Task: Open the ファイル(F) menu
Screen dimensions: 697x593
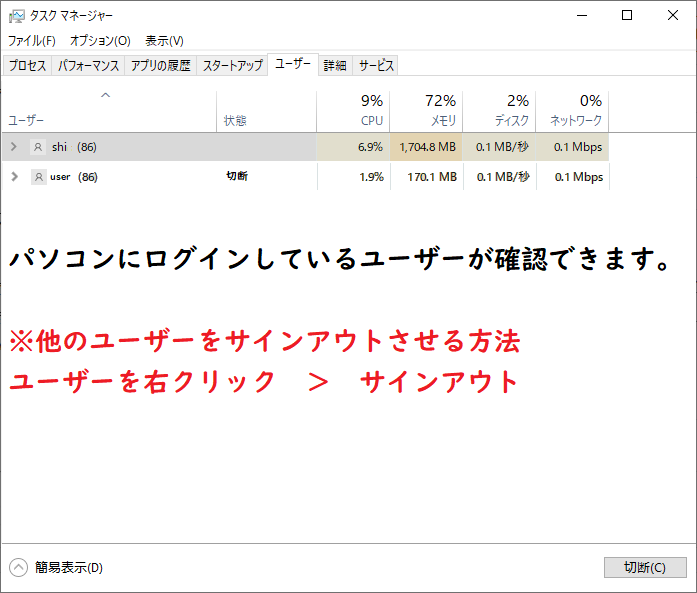Action: point(32,41)
